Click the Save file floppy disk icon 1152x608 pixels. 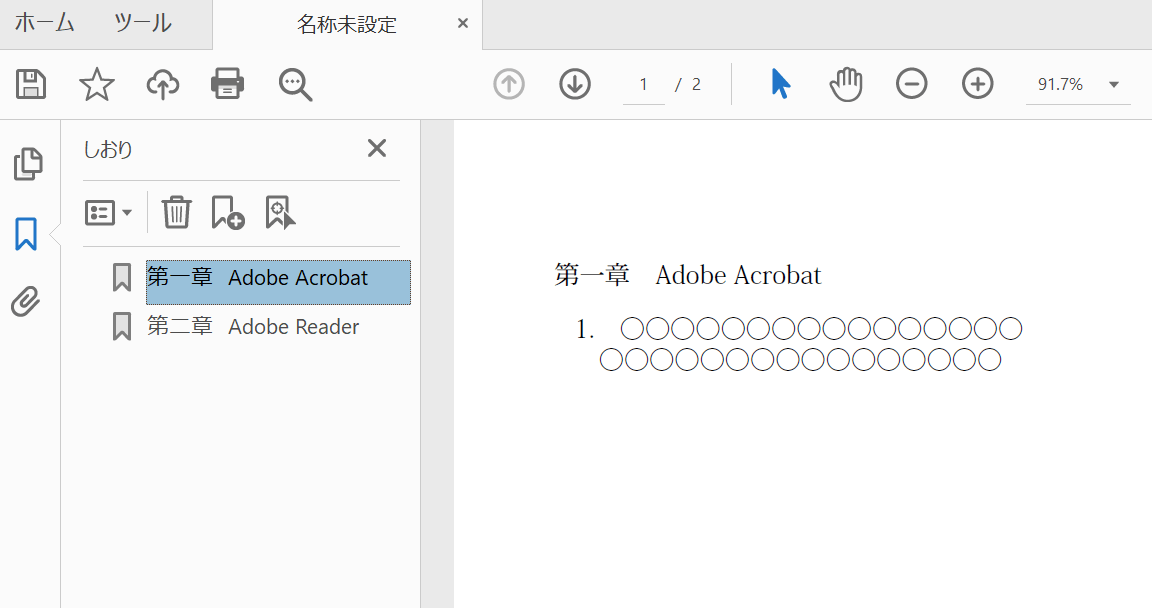(31, 84)
